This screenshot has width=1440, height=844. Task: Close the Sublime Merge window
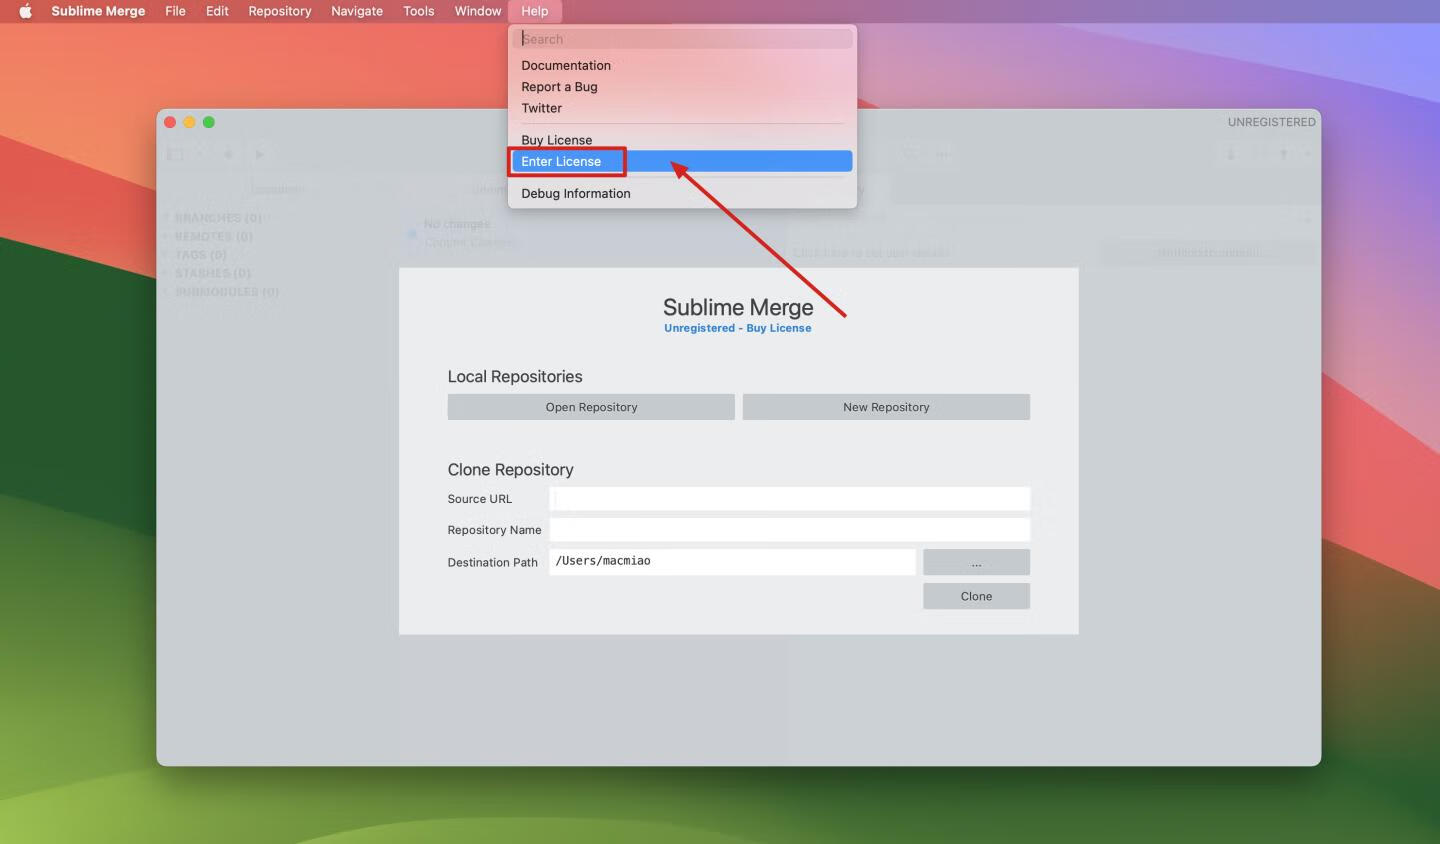click(x=170, y=122)
